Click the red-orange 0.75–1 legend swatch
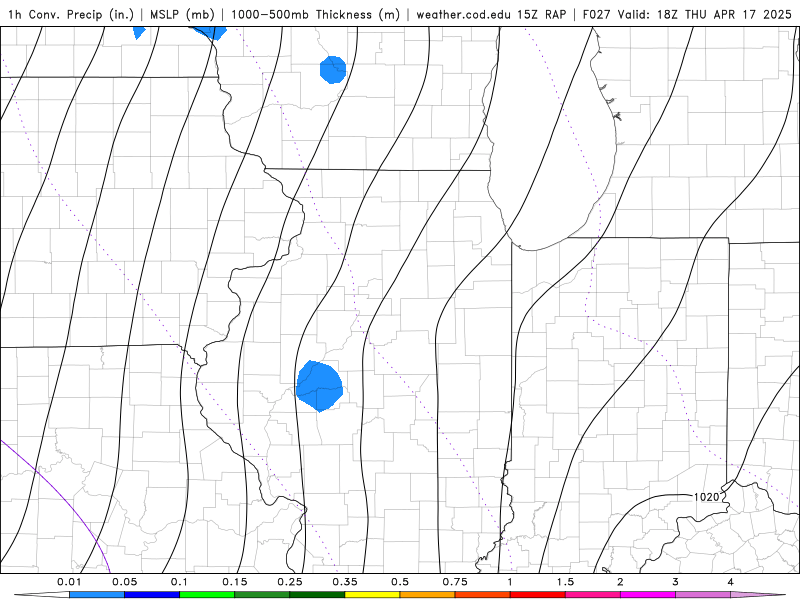 pyautogui.click(x=483, y=595)
